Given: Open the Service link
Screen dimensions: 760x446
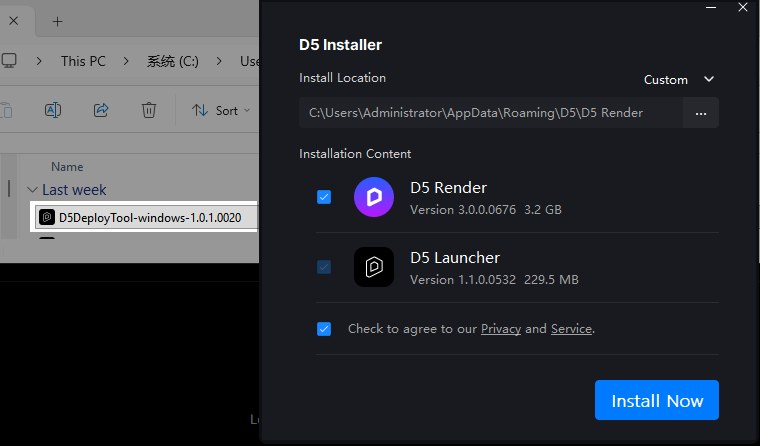Looking at the screenshot, I should (x=571, y=329).
